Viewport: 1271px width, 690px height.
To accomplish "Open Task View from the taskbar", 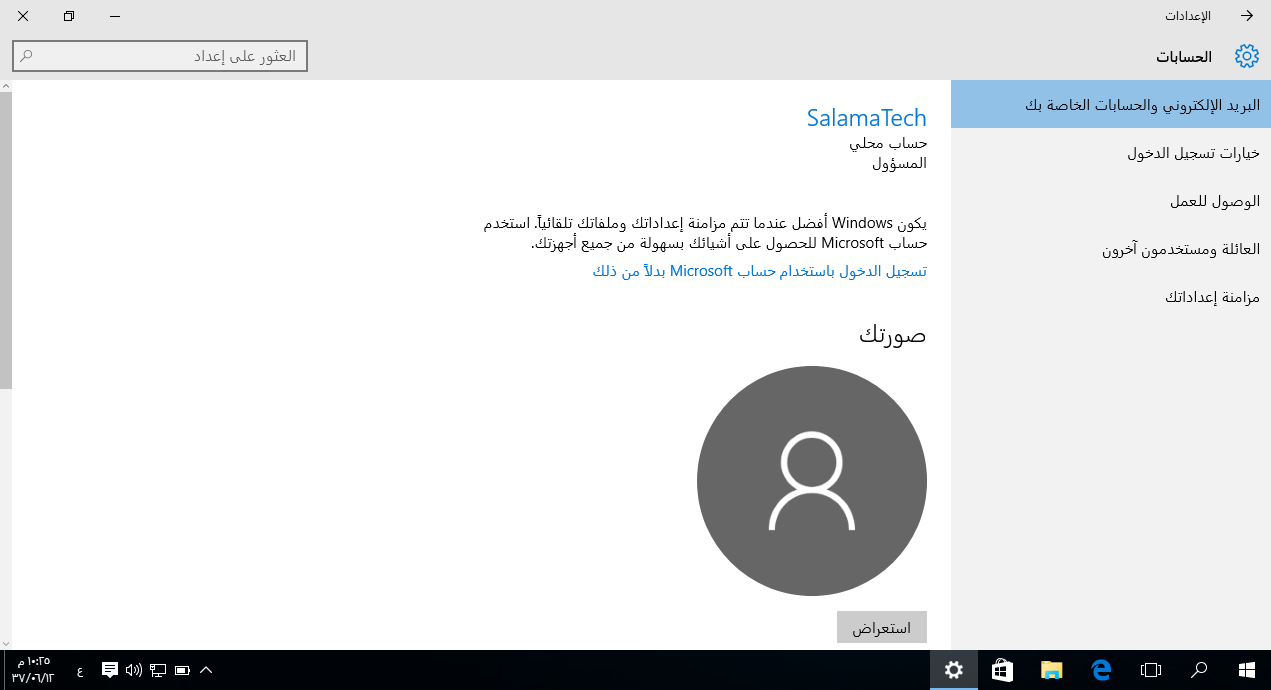I will point(1151,670).
